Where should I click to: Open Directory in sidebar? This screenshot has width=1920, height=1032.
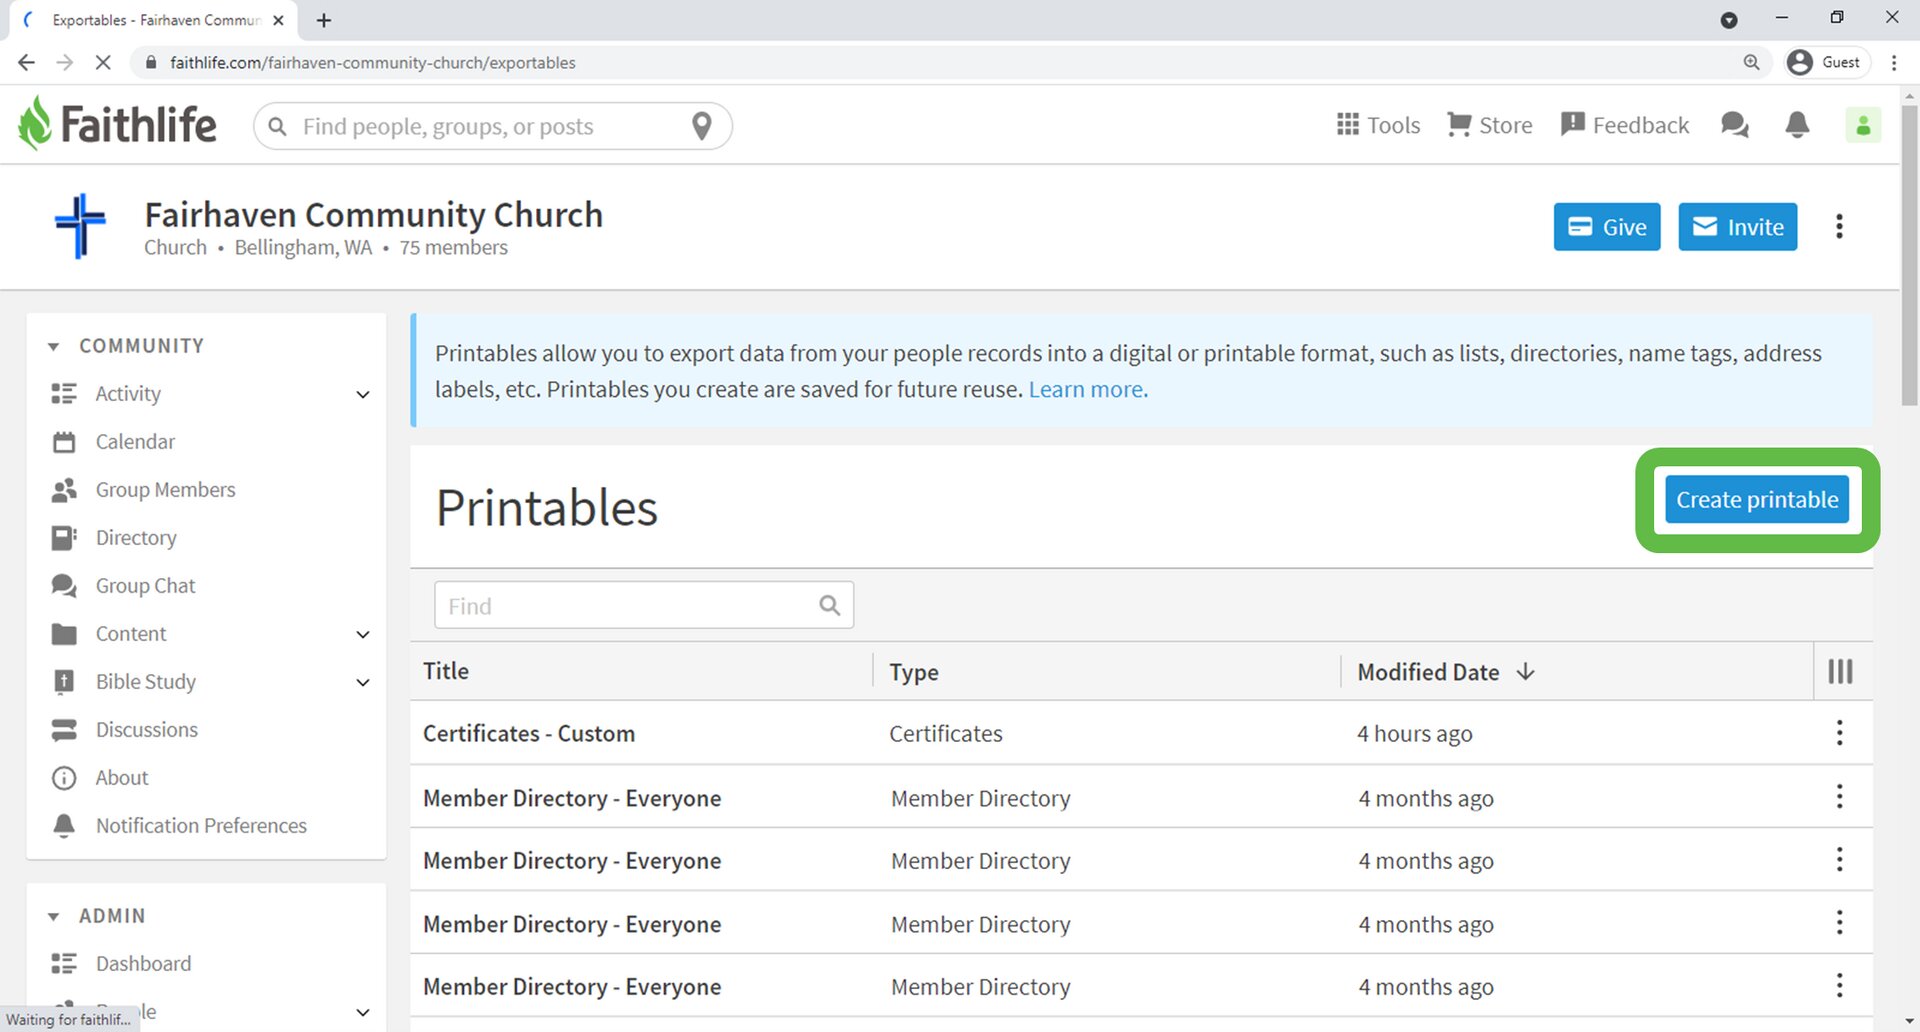(136, 537)
